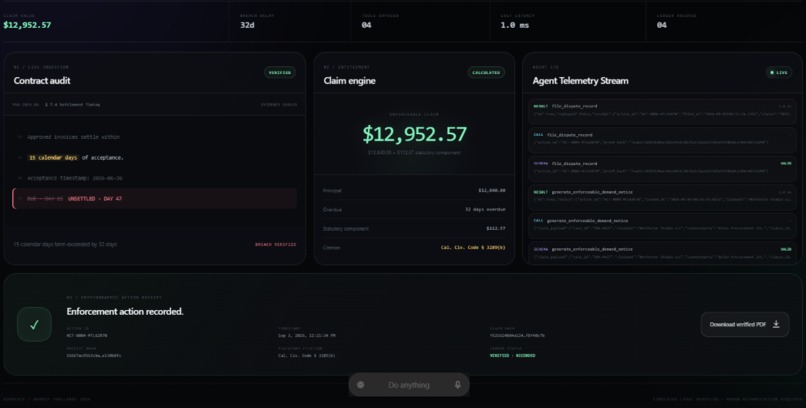806x408 pixels.
Task: Click the § 7.4 Settlement Timing label
Action: [x=72, y=104]
